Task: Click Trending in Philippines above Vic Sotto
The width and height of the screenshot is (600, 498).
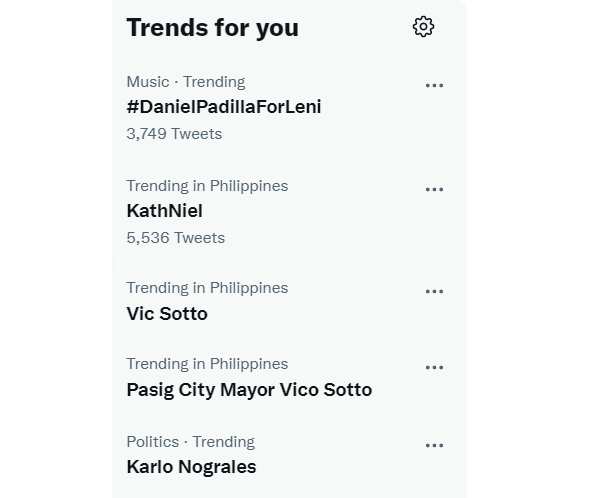Action: click(207, 288)
